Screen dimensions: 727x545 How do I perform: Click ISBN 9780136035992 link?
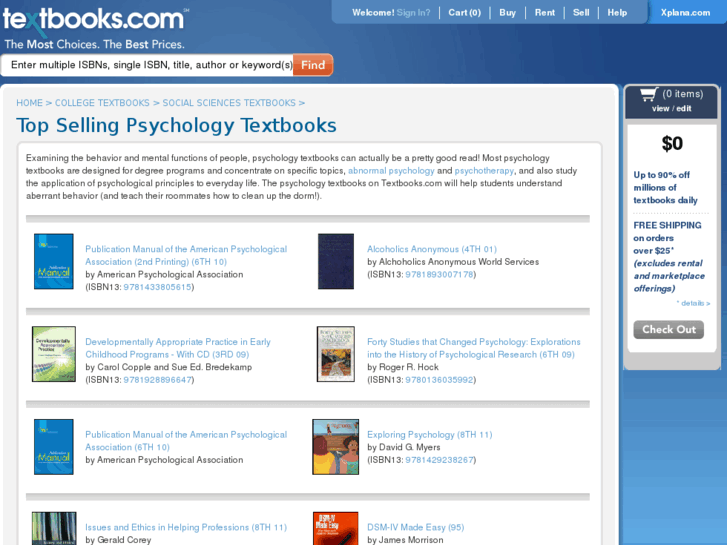pos(439,380)
